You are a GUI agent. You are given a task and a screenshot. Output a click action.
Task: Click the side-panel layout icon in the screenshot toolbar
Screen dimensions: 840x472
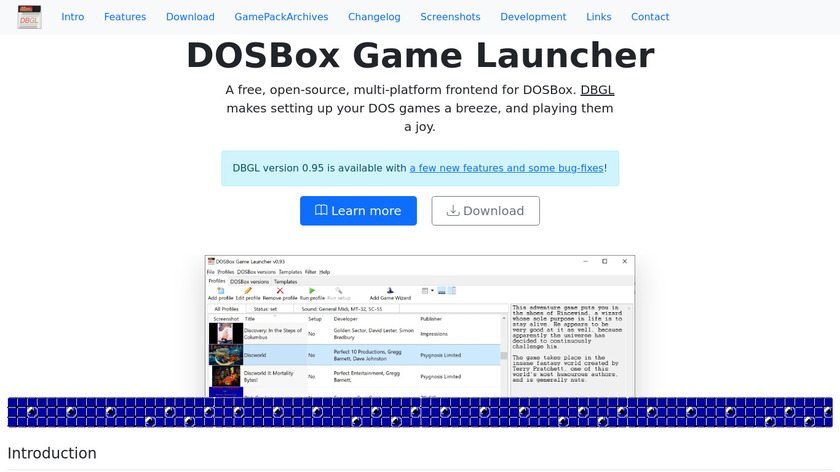coord(452,291)
